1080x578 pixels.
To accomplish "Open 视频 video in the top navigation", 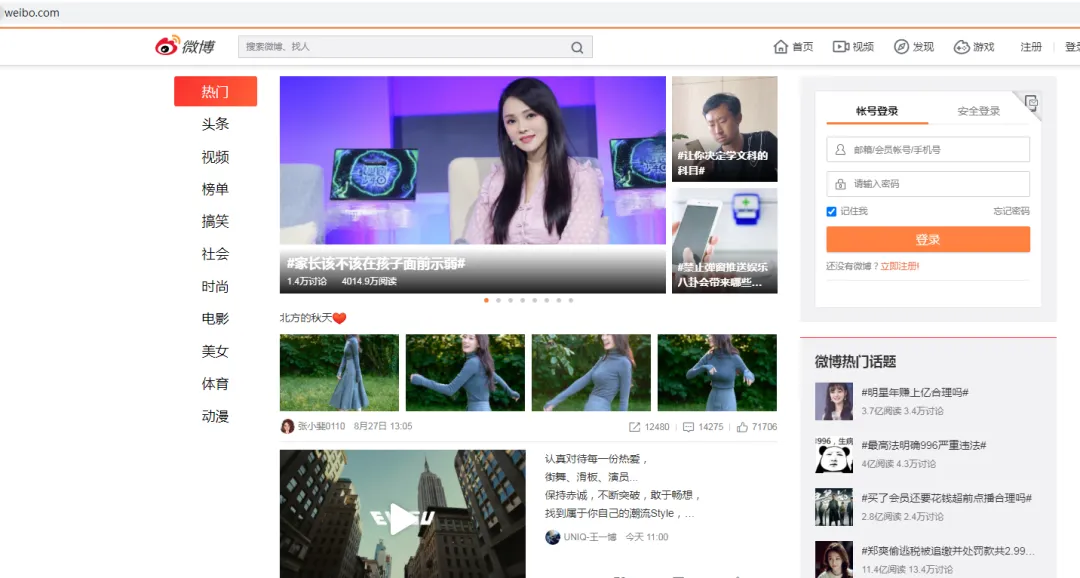I will pos(853,47).
